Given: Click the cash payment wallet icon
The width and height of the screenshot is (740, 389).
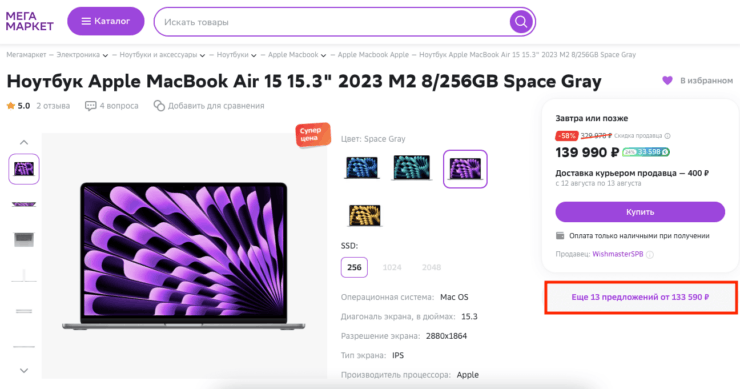Looking at the screenshot, I should tap(560, 236).
